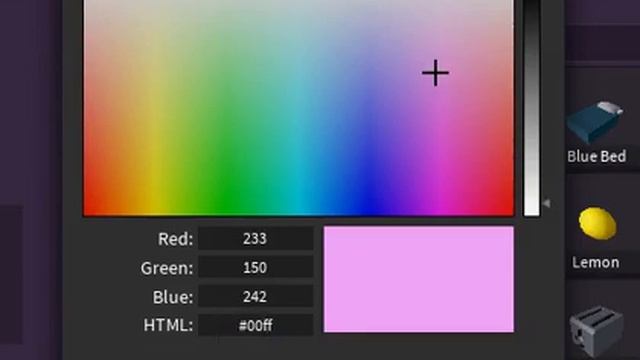Viewport: 640px width, 360px height.
Task: Click the Blue Bed label
Action: point(596,156)
